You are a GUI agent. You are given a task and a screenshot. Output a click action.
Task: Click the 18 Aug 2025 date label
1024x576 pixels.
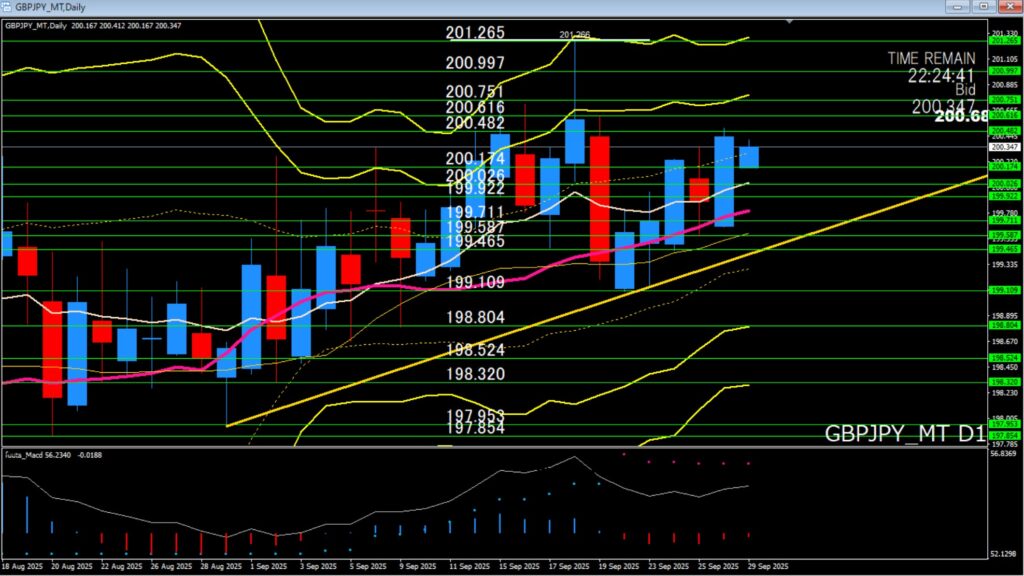23,566
